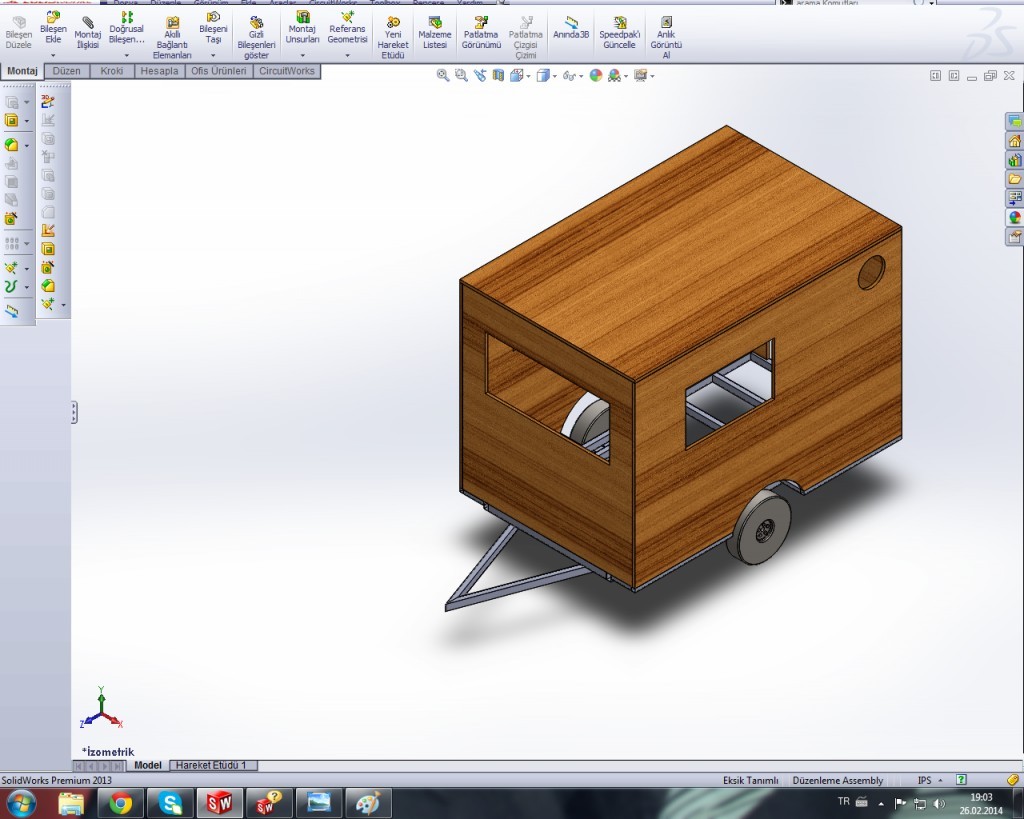Toggle the Section View icon in view toolbar

pos(499,75)
